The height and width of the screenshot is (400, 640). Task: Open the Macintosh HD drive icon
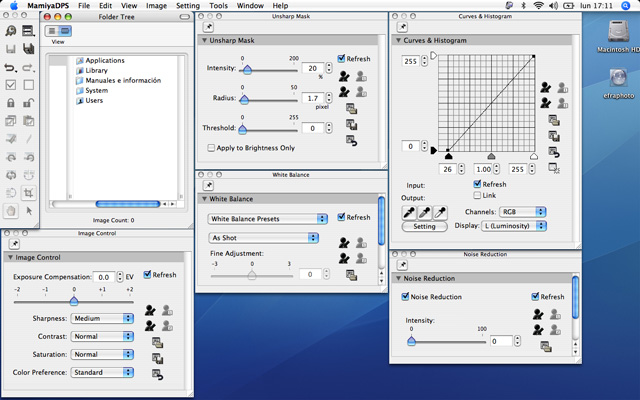tap(619, 32)
